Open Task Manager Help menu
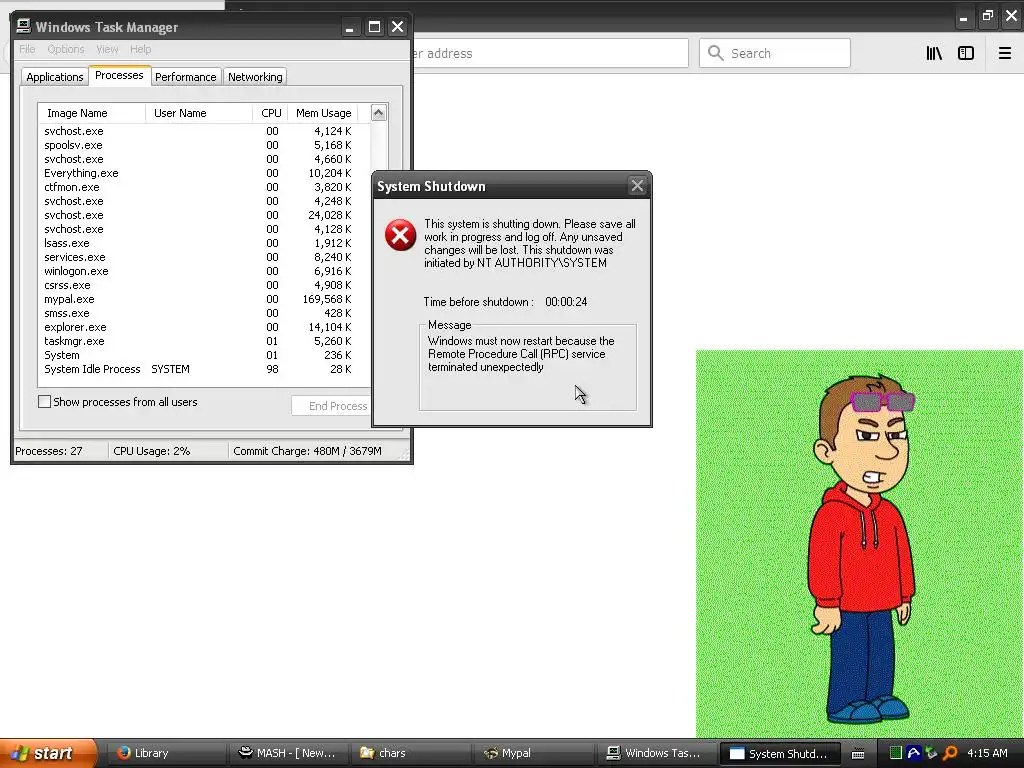 (140, 49)
